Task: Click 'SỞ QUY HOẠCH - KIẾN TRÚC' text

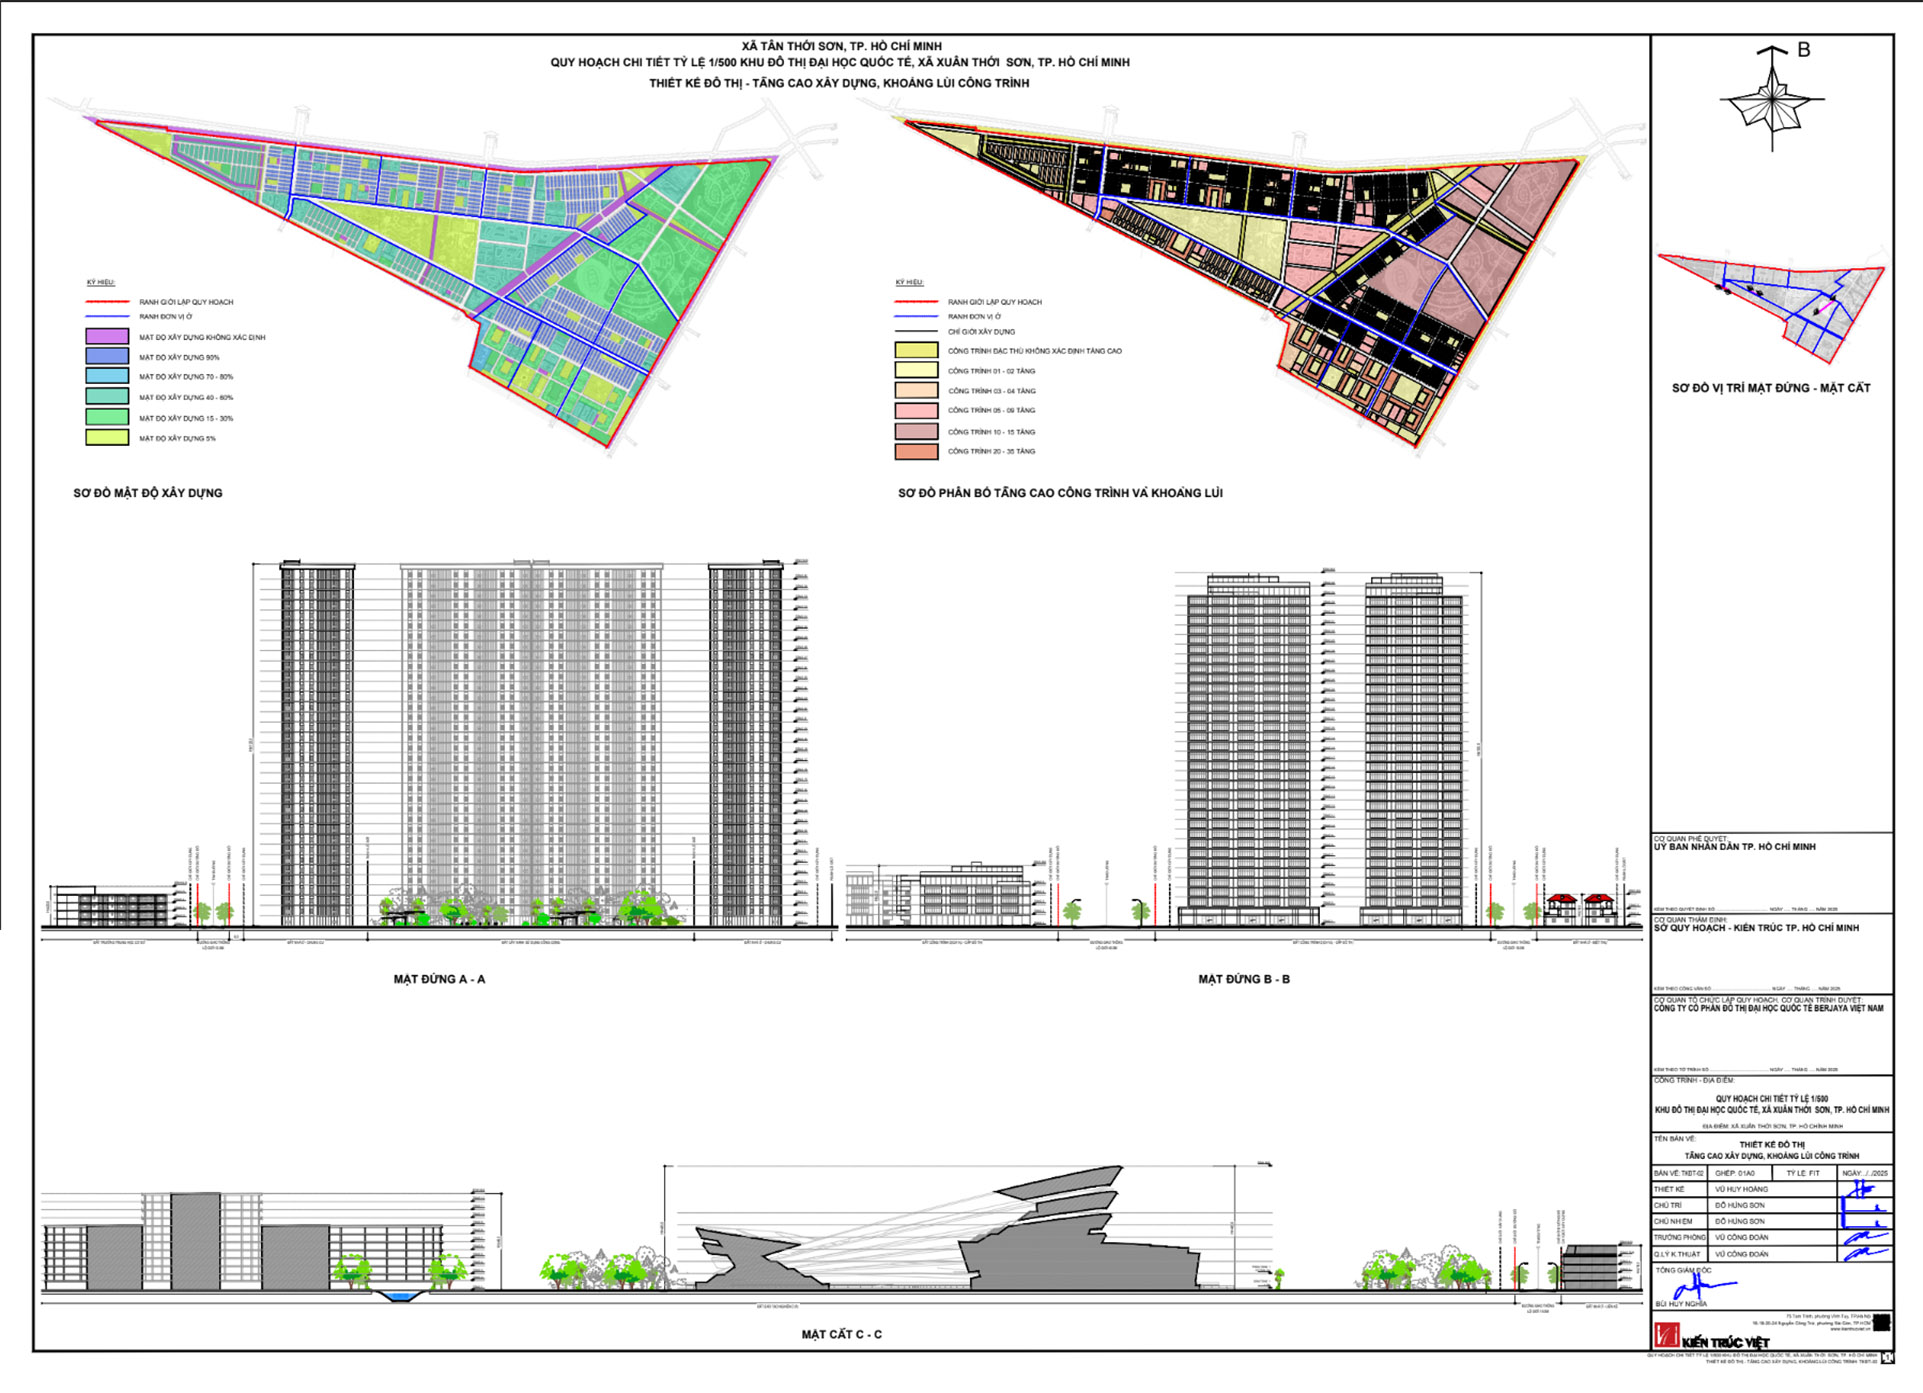Action: click(x=1756, y=928)
